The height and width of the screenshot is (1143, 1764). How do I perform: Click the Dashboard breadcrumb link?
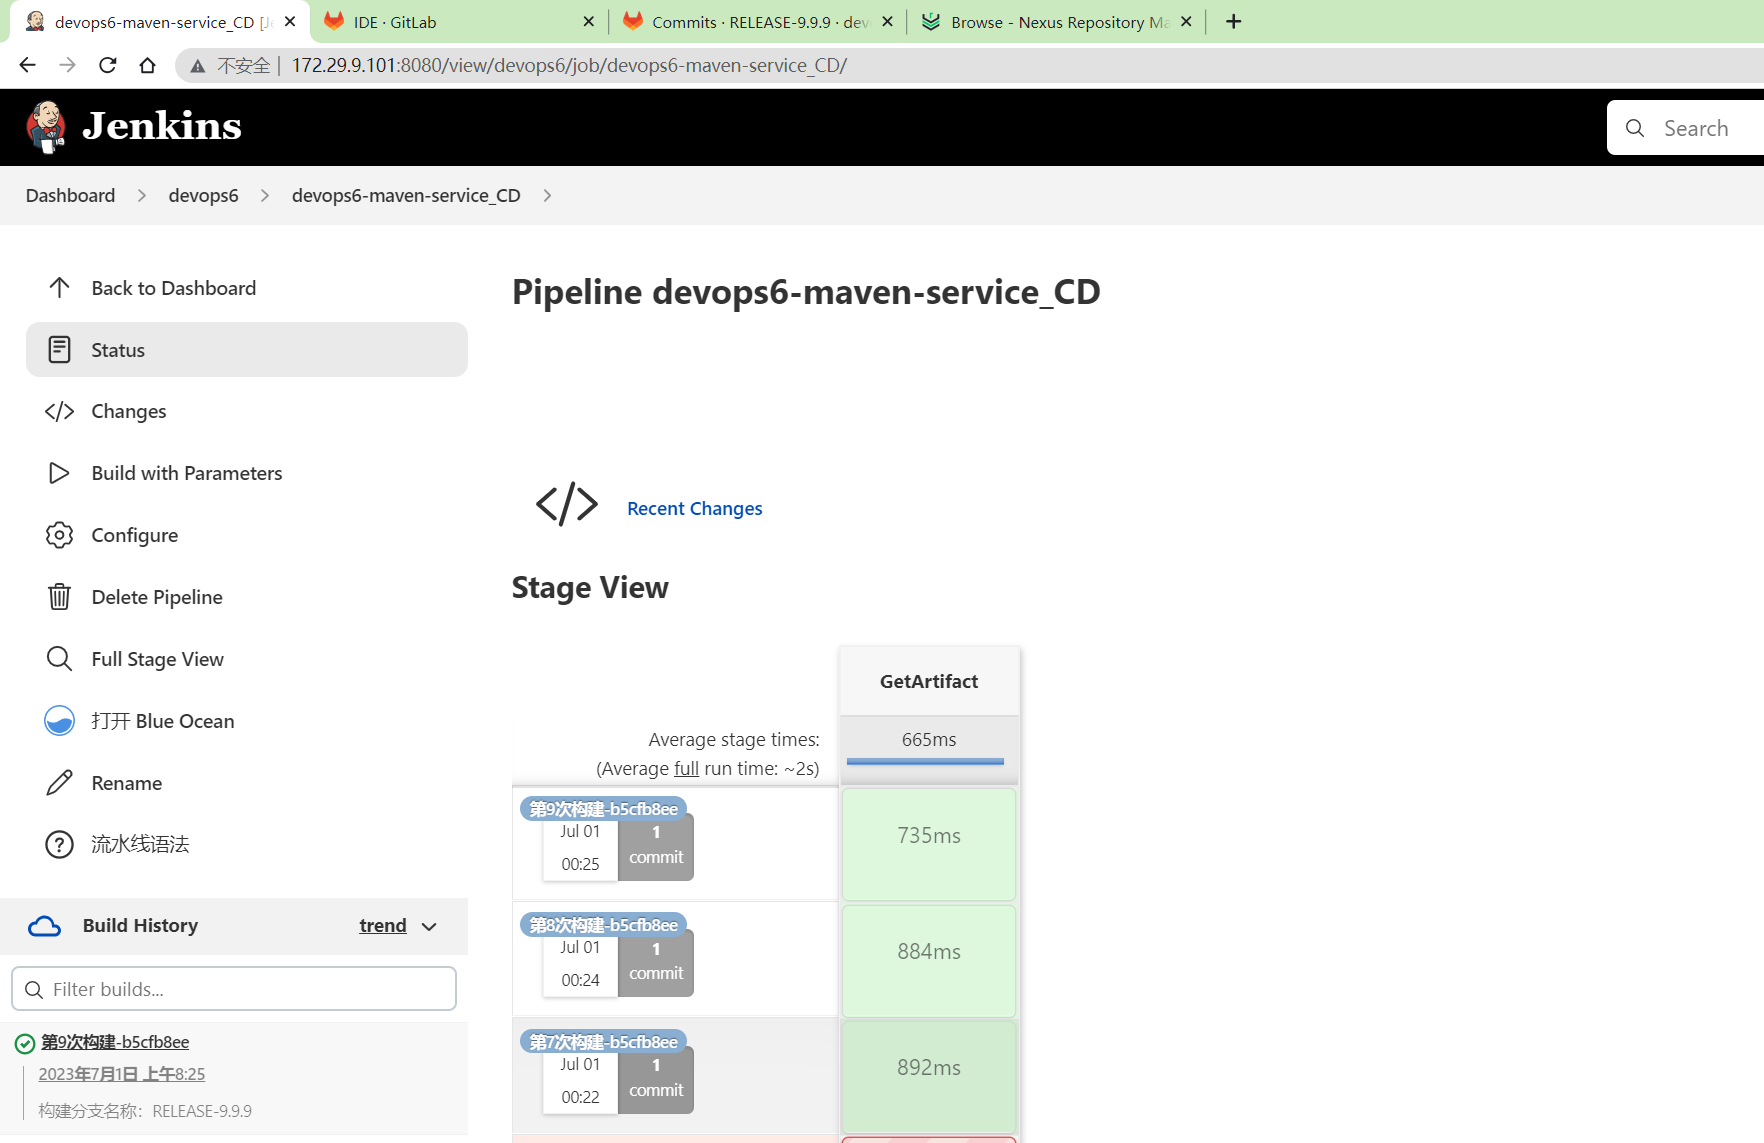click(x=70, y=195)
